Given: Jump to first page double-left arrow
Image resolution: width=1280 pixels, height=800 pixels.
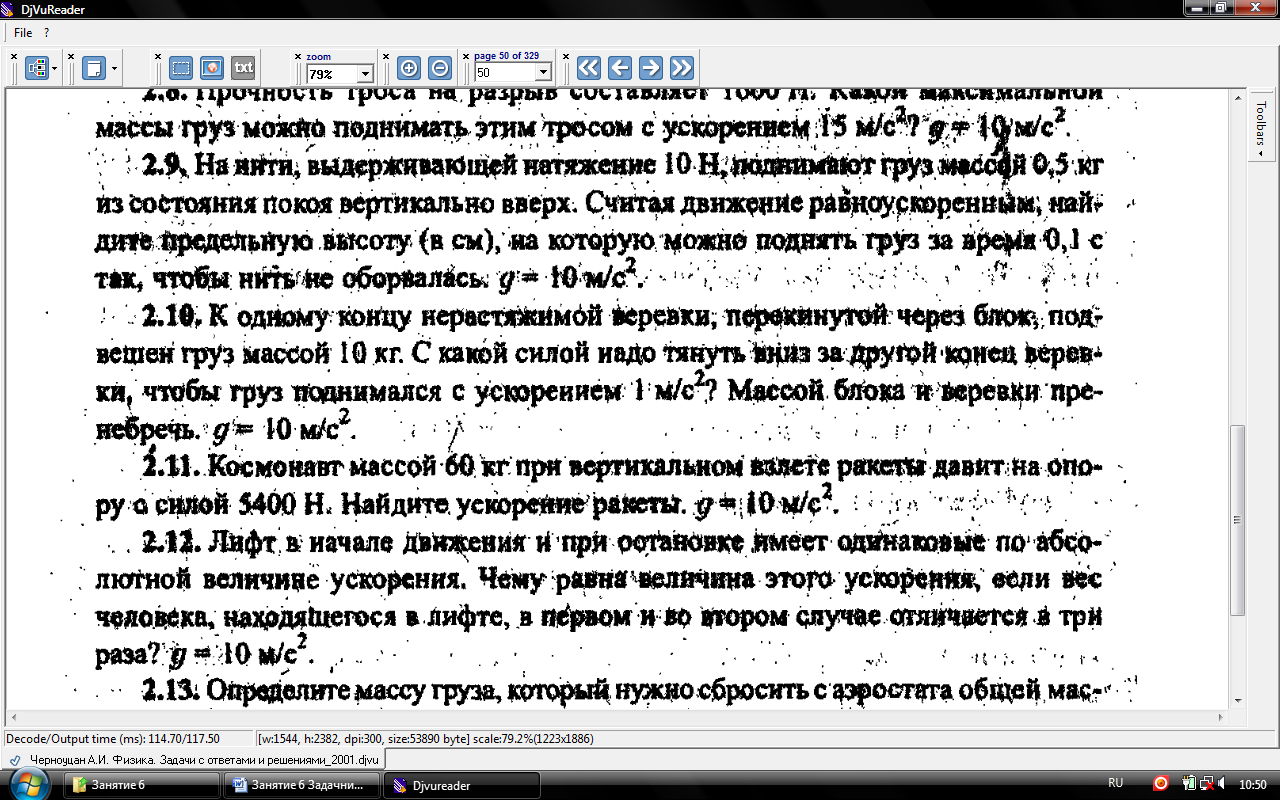Looking at the screenshot, I should point(588,68).
